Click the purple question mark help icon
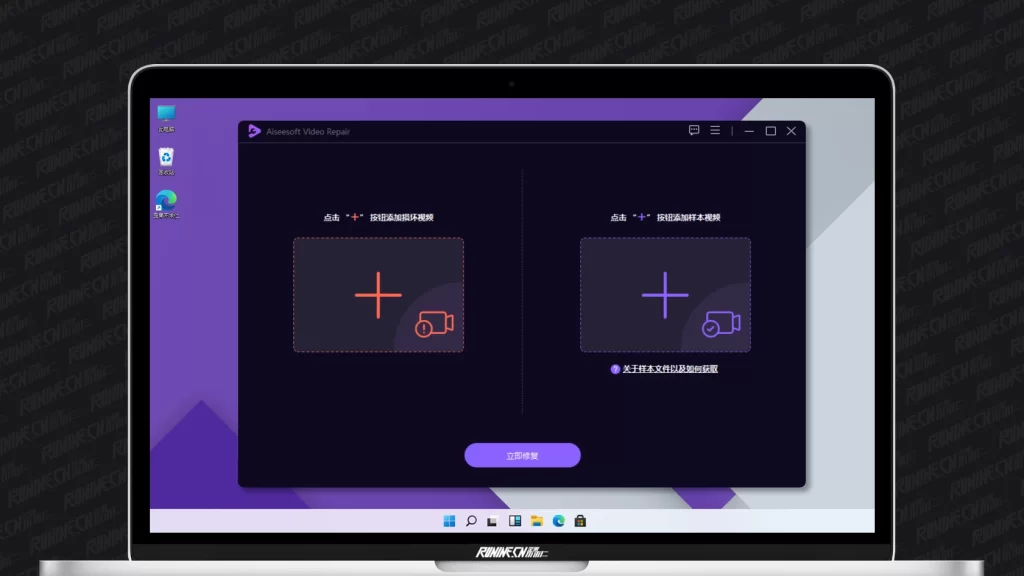This screenshot has height=576, width=1024. pyautogui.click(x=615, y=369)
